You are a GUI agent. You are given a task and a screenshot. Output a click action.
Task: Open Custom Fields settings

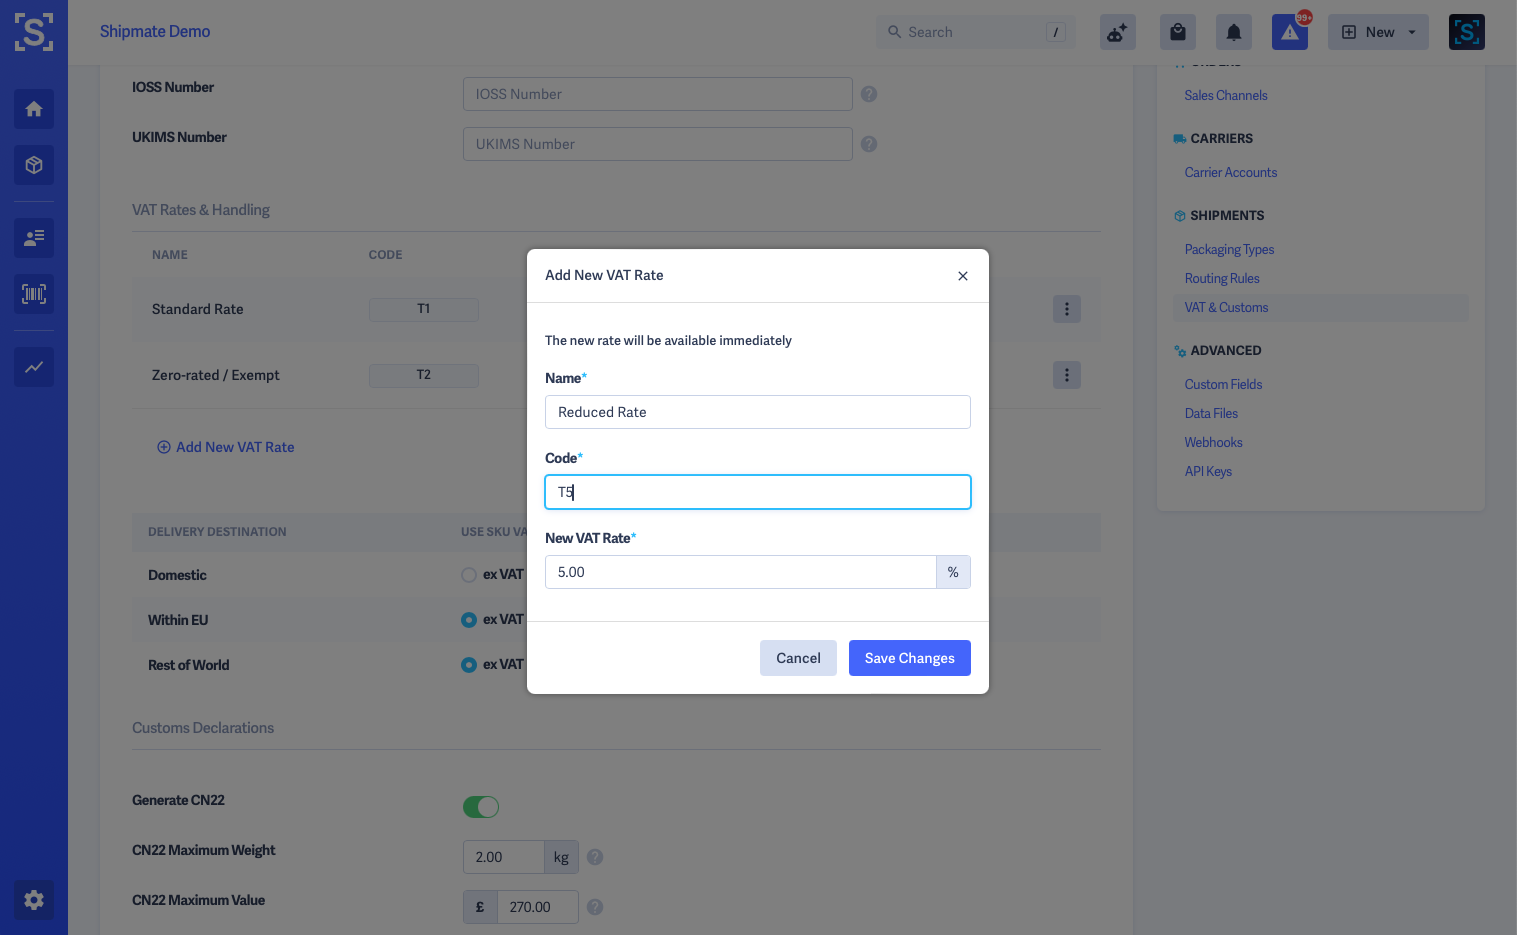[1223, 385]
